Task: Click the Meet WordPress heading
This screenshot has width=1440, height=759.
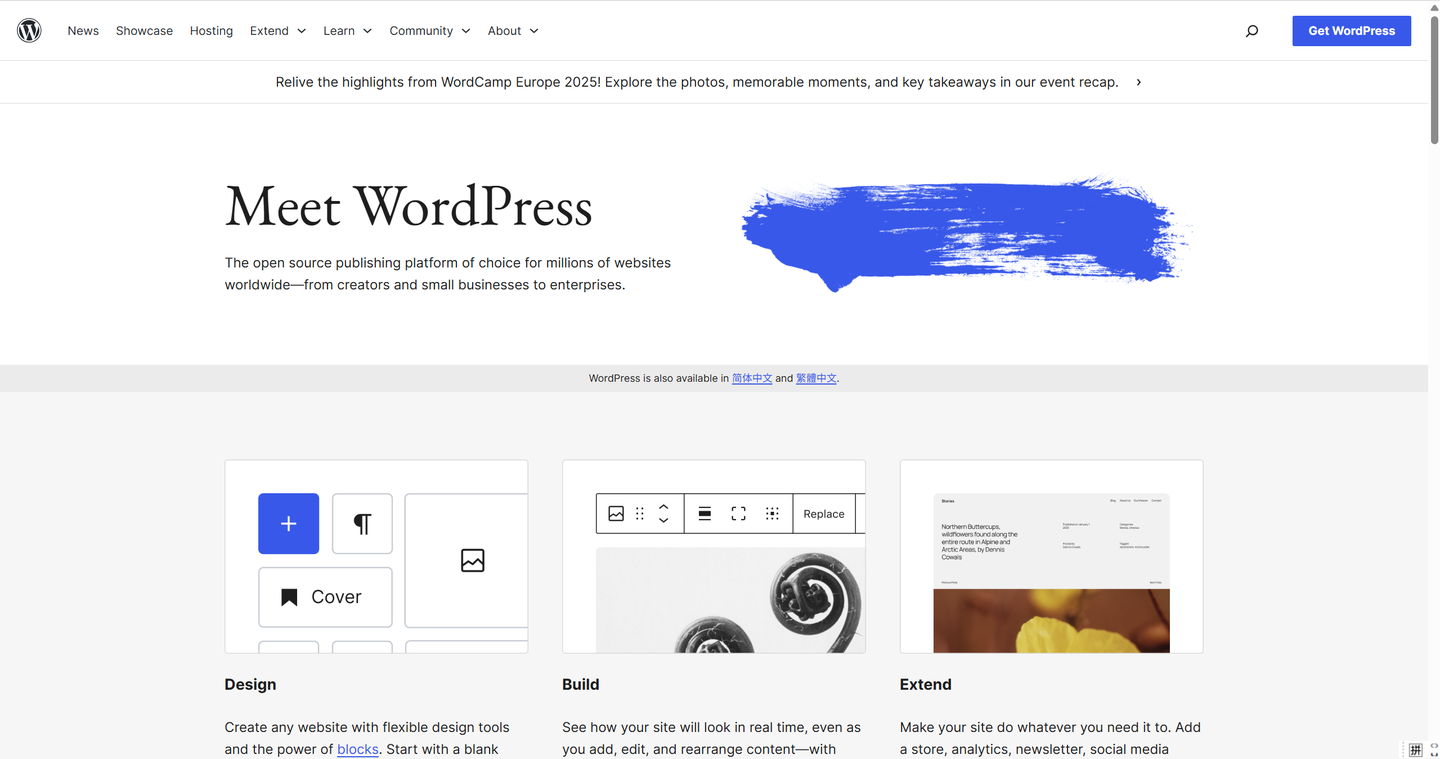Action: 409,207
